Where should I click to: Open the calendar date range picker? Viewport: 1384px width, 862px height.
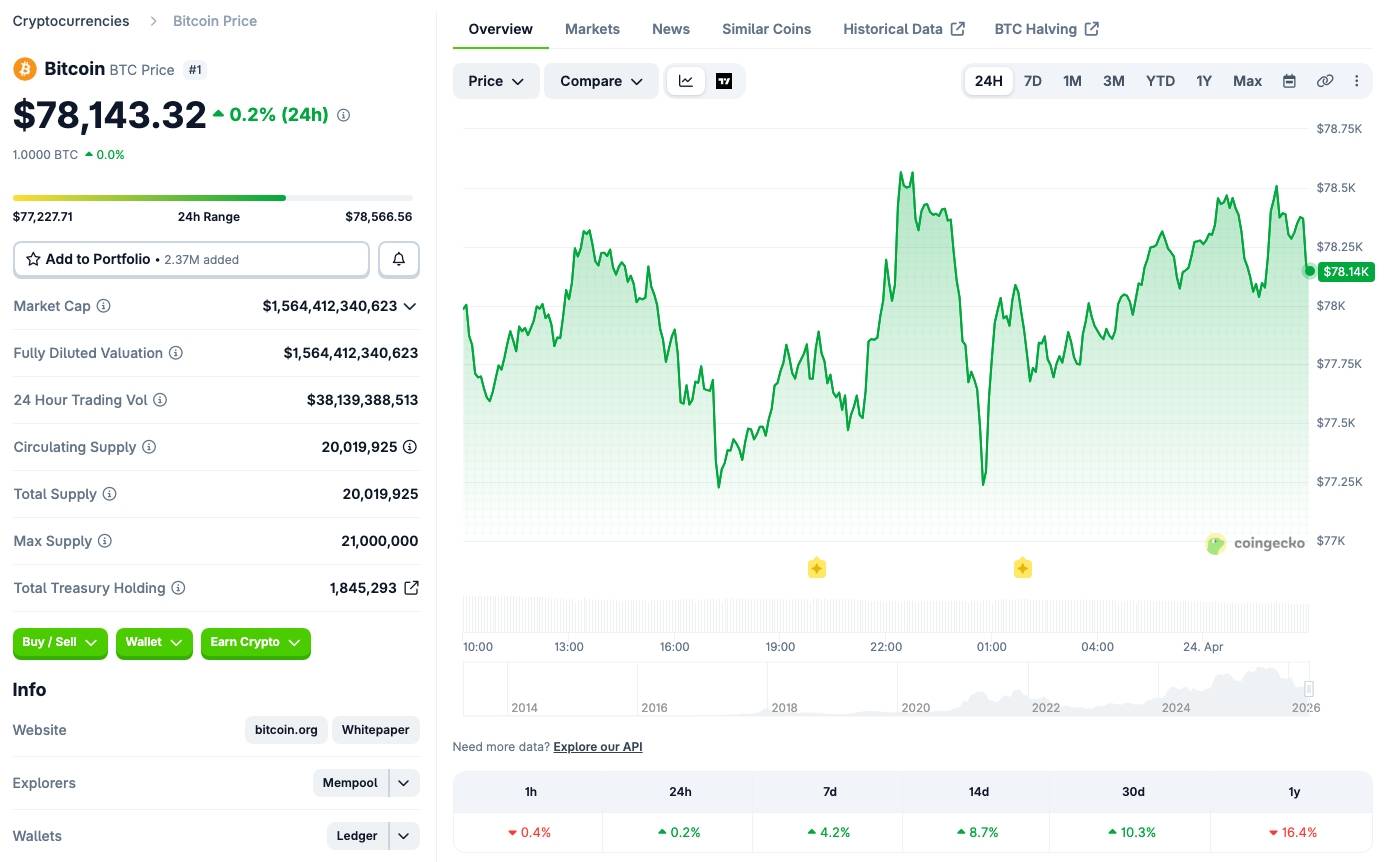pyautogui.click(x=1289, y=81)
